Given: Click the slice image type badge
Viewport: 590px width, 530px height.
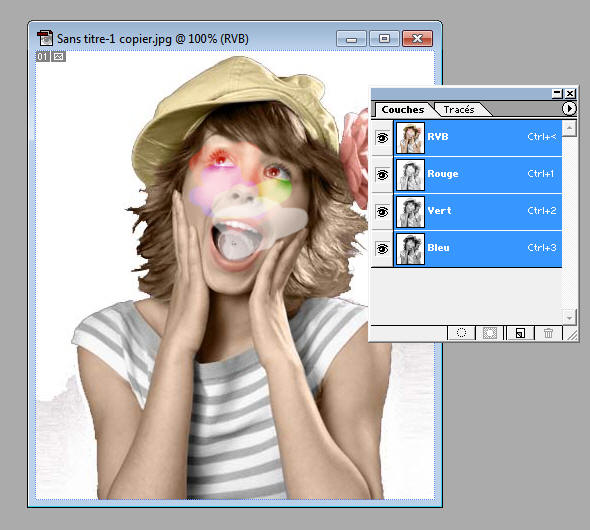Looking at the screenshot, I should (x=58, y=57).
